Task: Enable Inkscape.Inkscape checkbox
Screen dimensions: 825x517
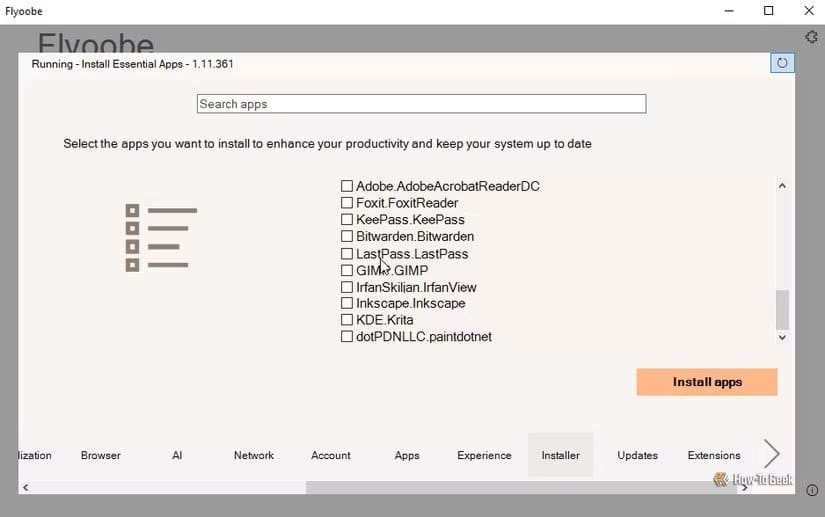Action: pyautogui.click(x=347, y=303)
